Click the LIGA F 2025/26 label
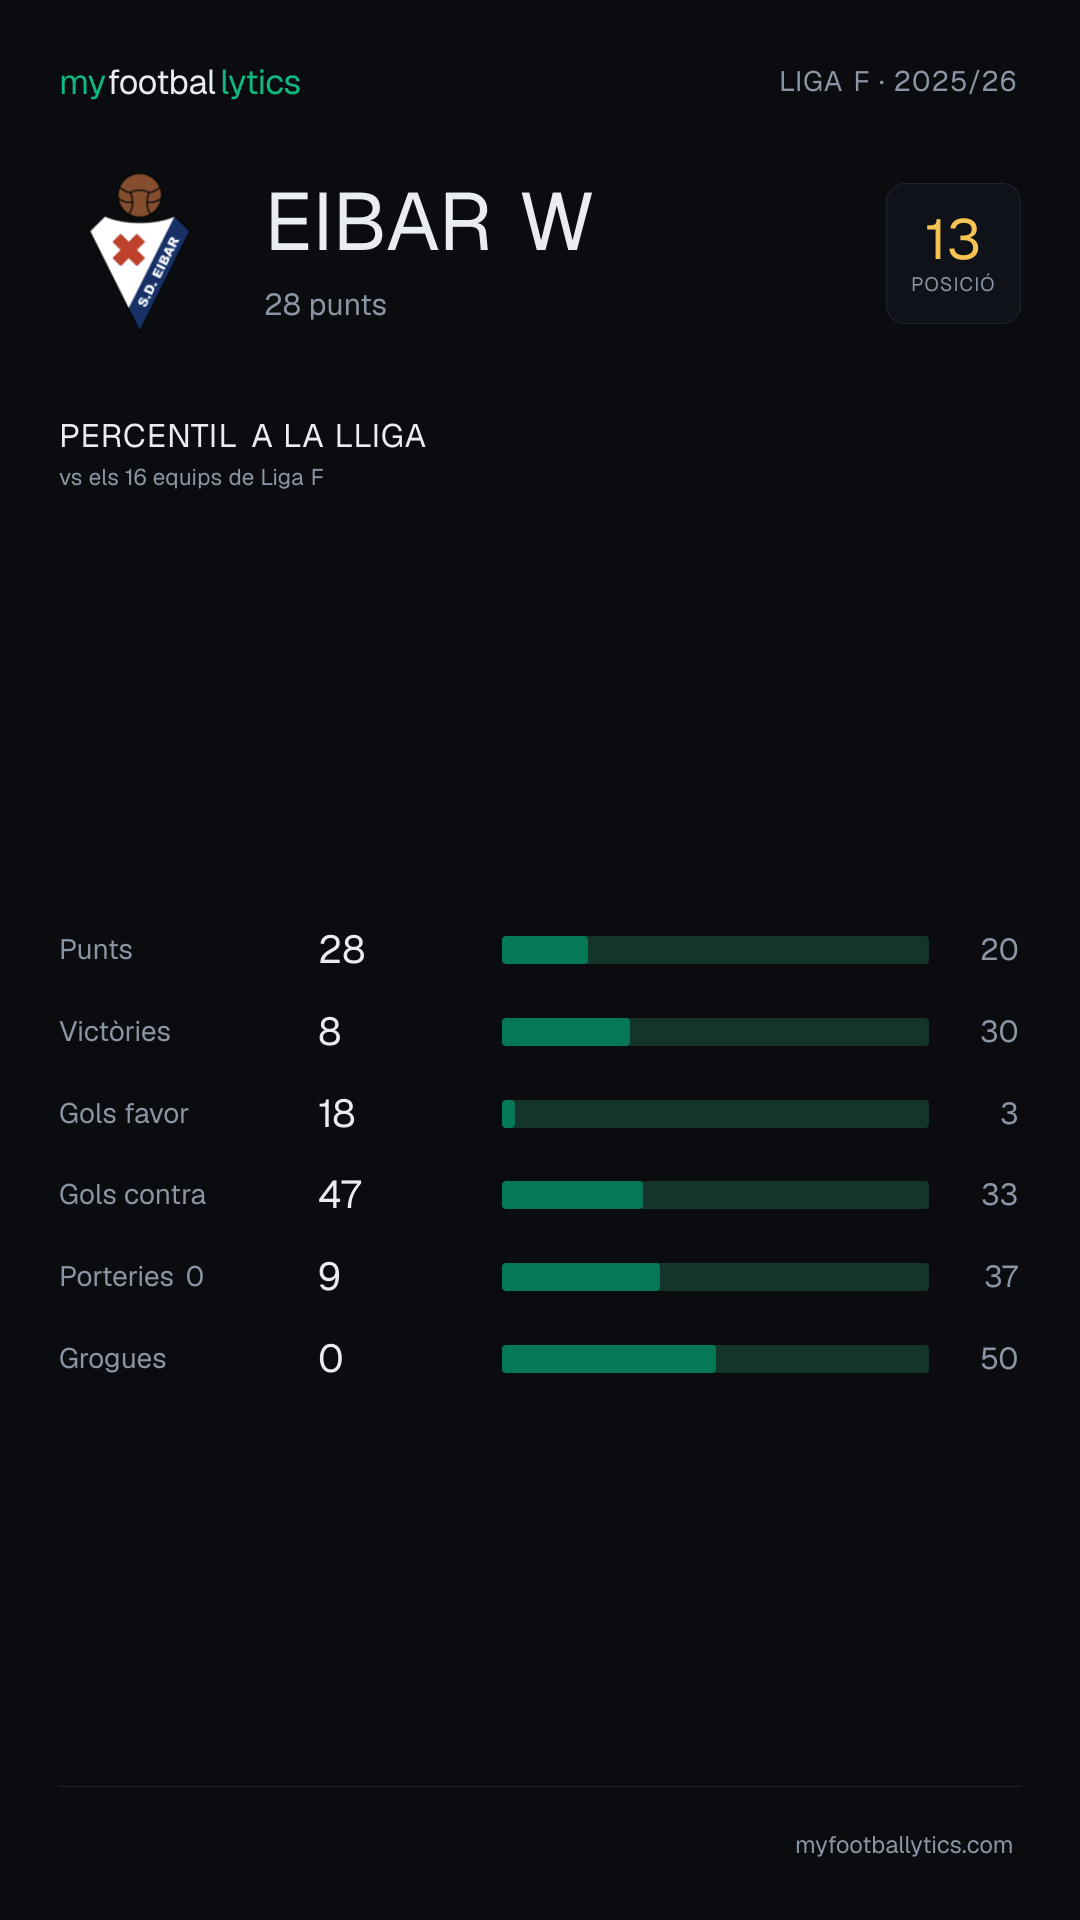 point(898,81)
